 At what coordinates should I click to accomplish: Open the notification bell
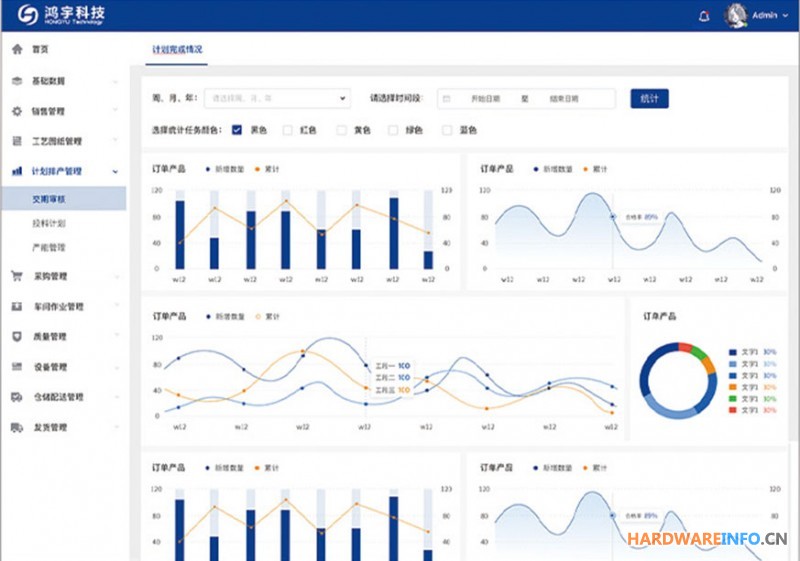(x=704, y=16)
